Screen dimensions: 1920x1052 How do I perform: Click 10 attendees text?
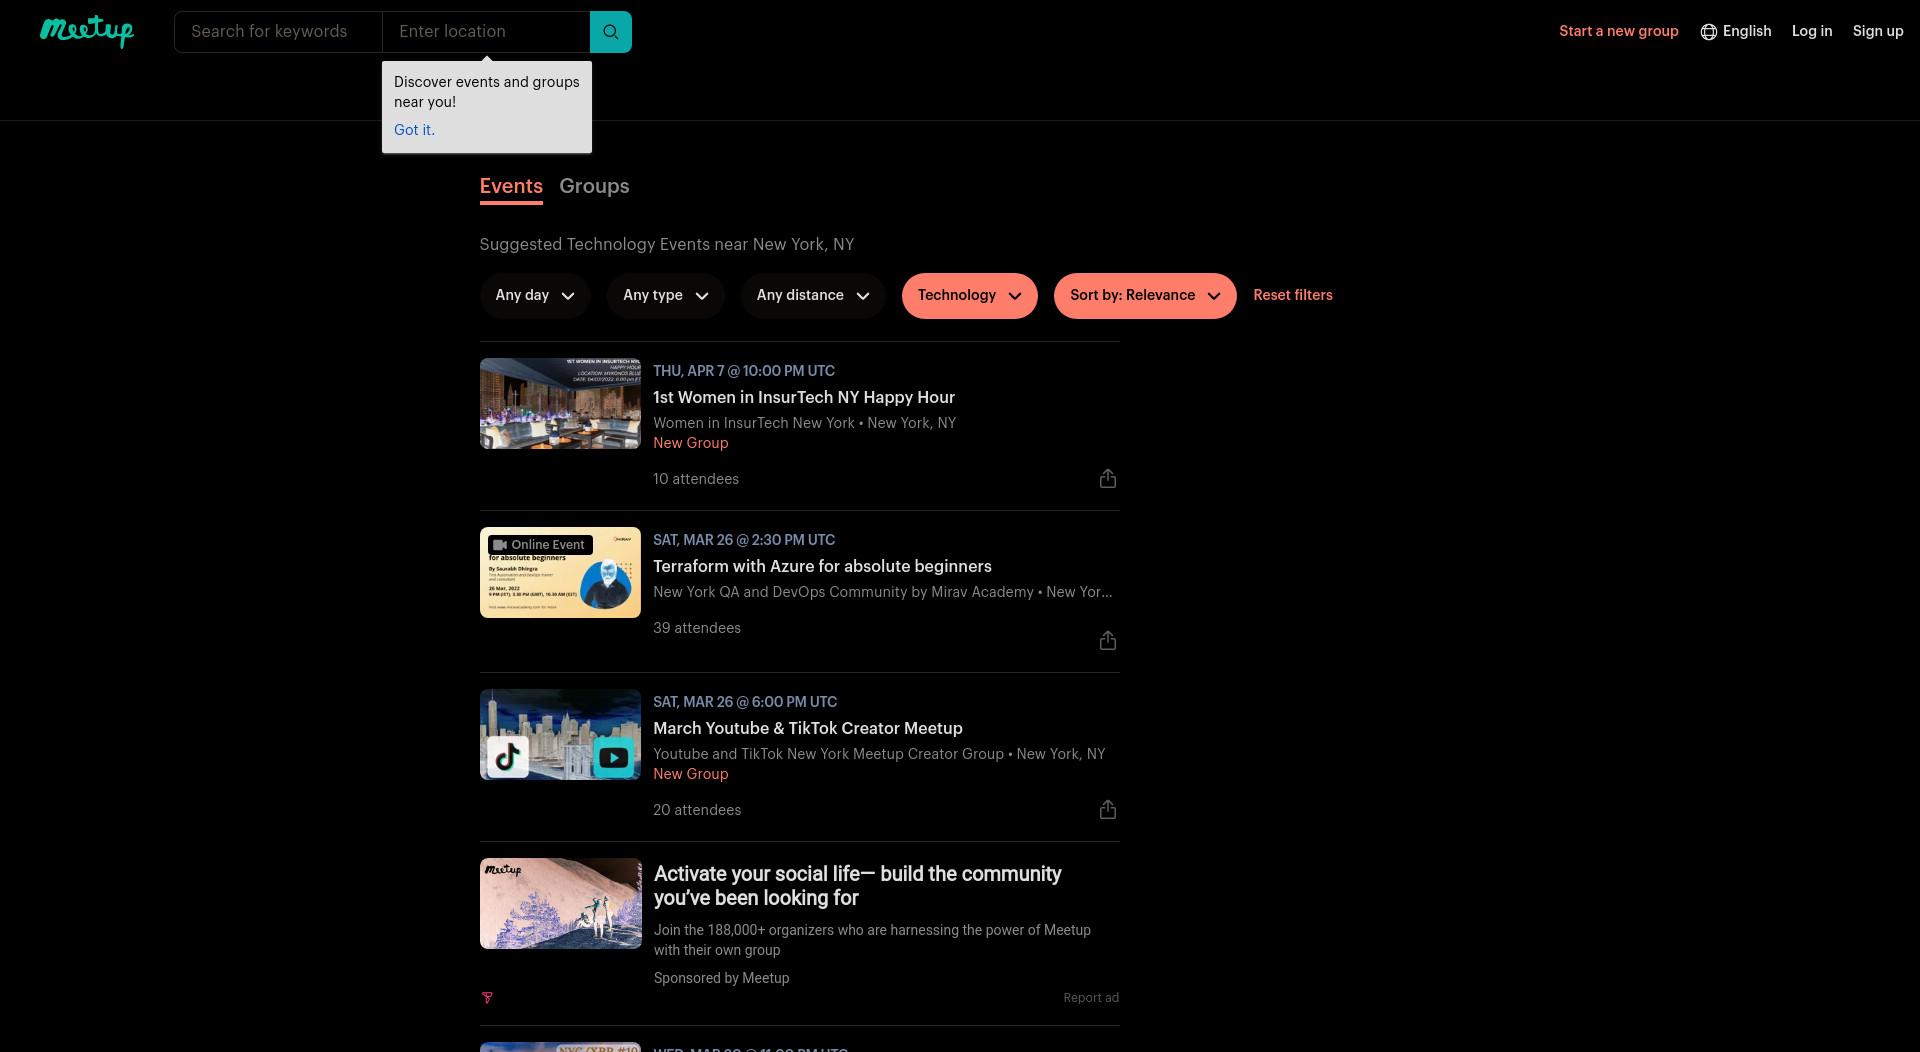pyautogui.click(x=696, y=480)
